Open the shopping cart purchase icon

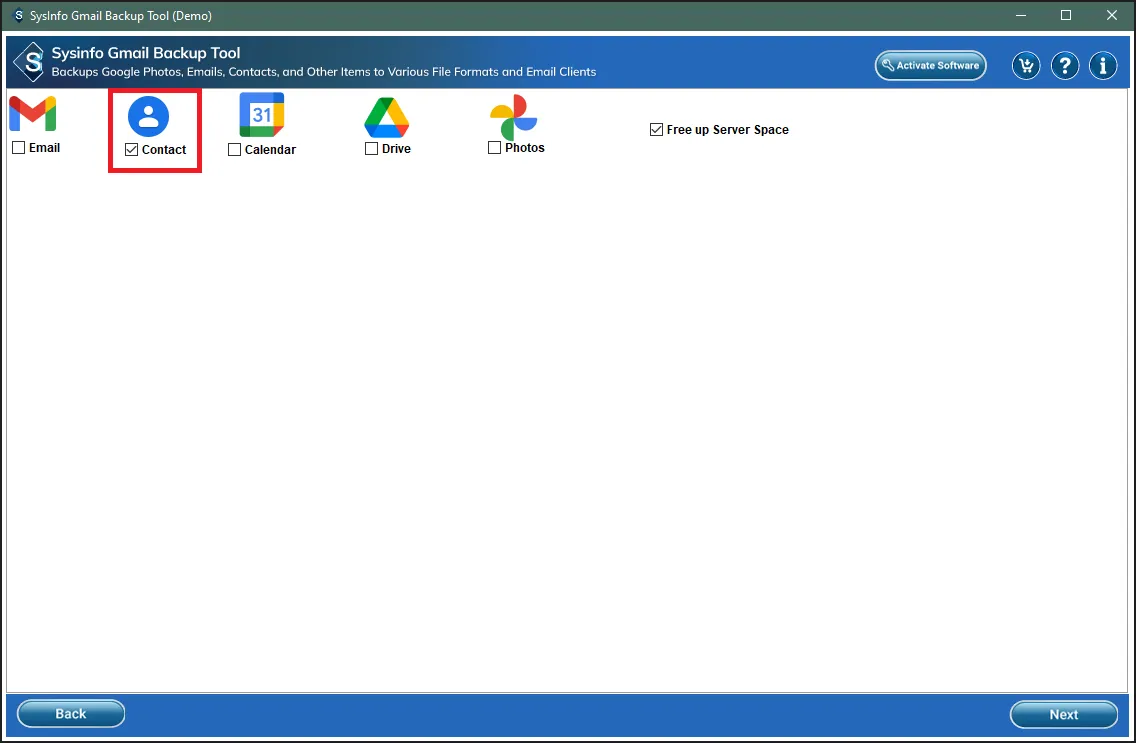1026,66
